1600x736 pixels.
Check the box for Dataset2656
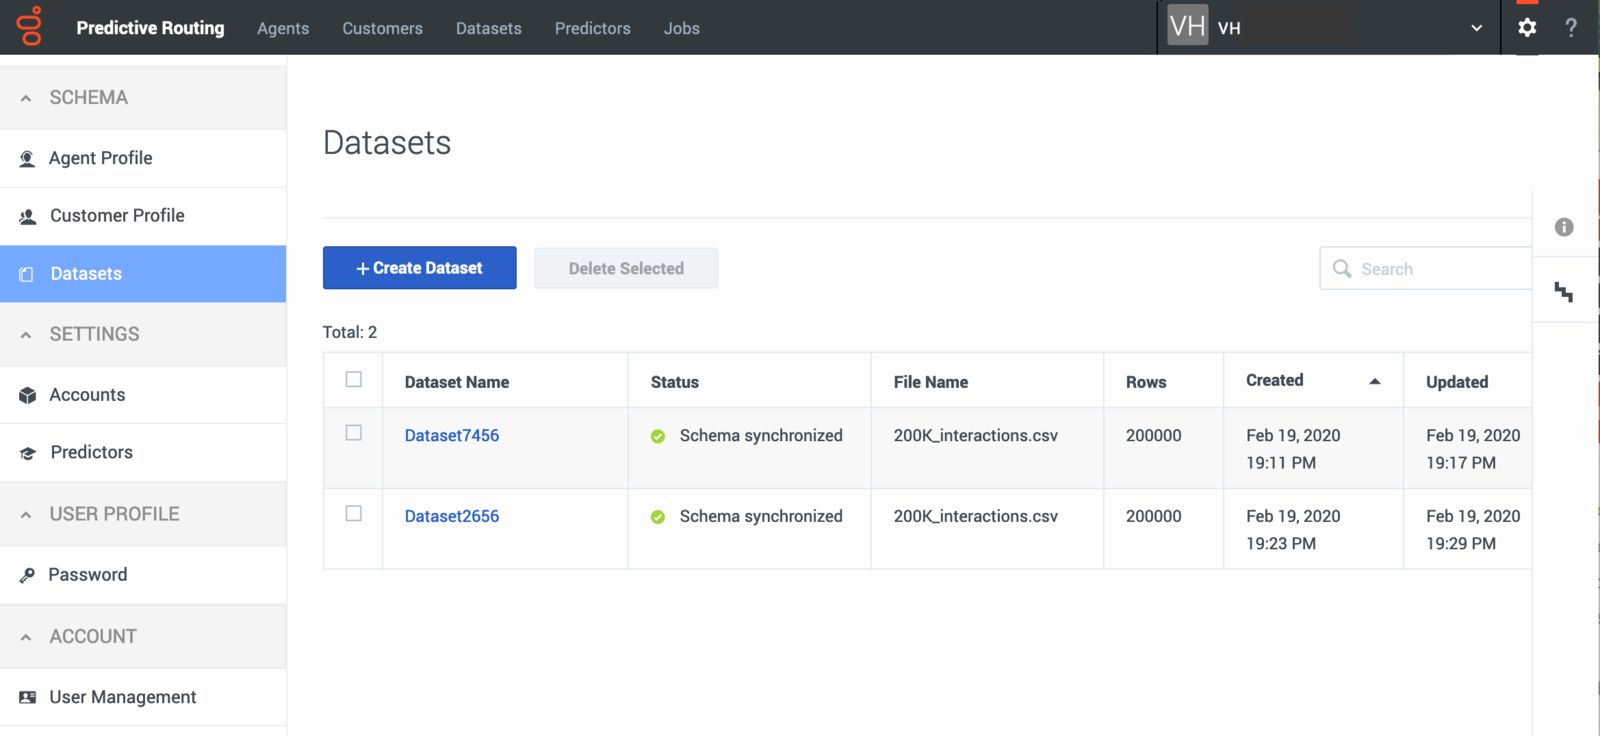point(354,513)
